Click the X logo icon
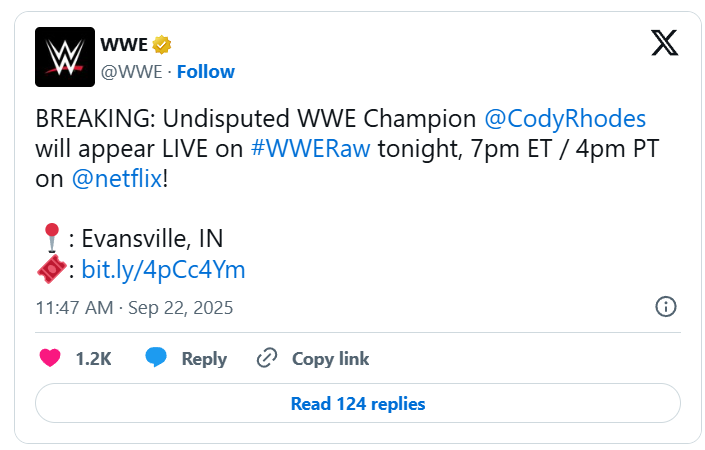 pos(664,43)
